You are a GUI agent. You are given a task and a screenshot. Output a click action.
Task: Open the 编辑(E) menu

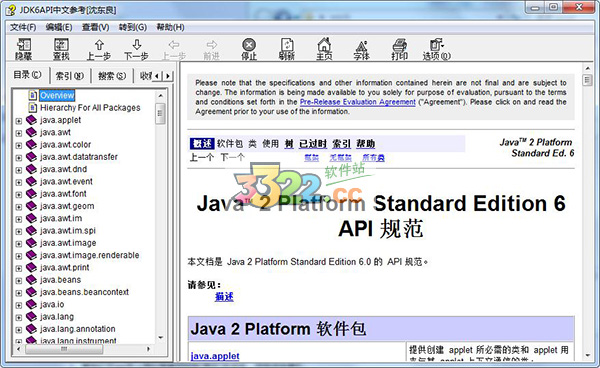(59, 27)
